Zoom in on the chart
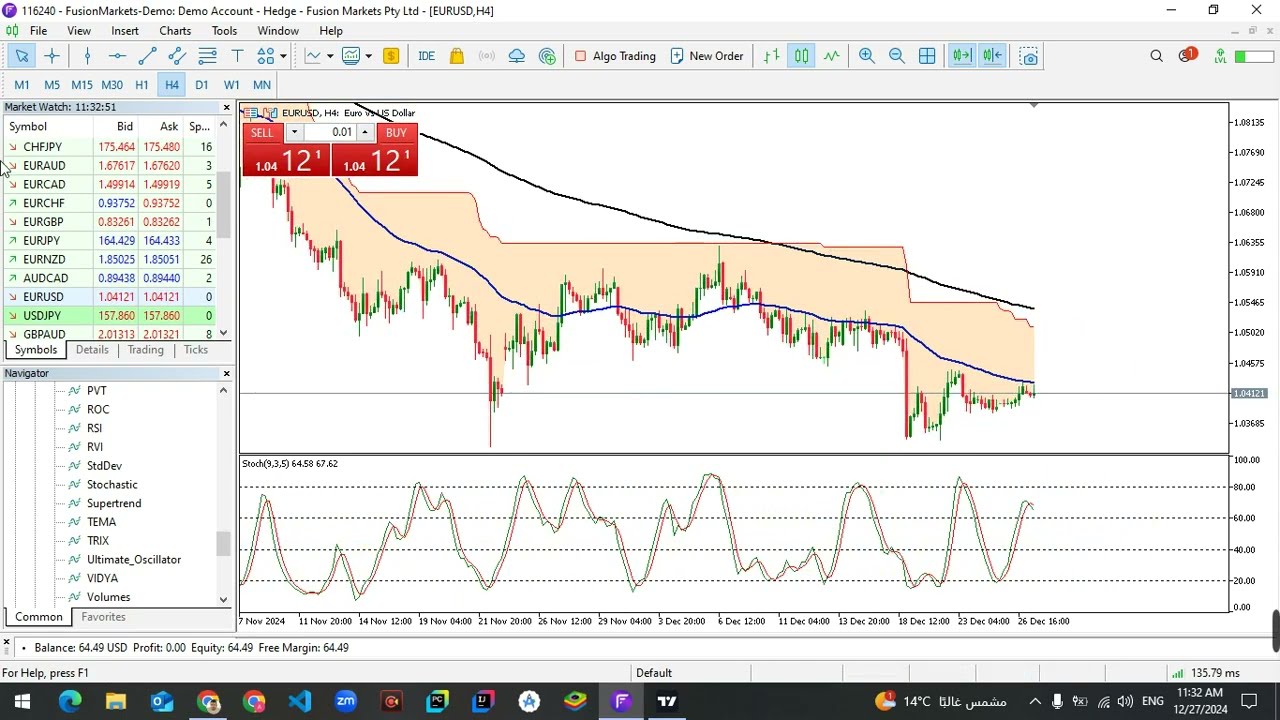The width and height of the screenshot is (1280, 720). 867,56
